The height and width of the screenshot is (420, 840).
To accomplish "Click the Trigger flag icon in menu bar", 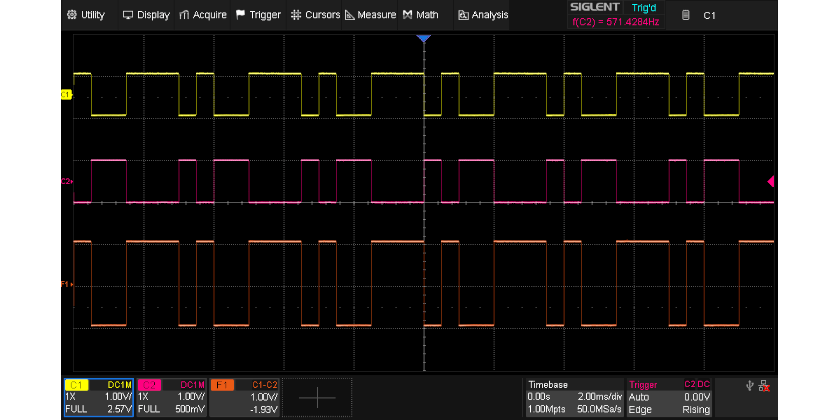I will pyautogui.click(x=241, y=15).
